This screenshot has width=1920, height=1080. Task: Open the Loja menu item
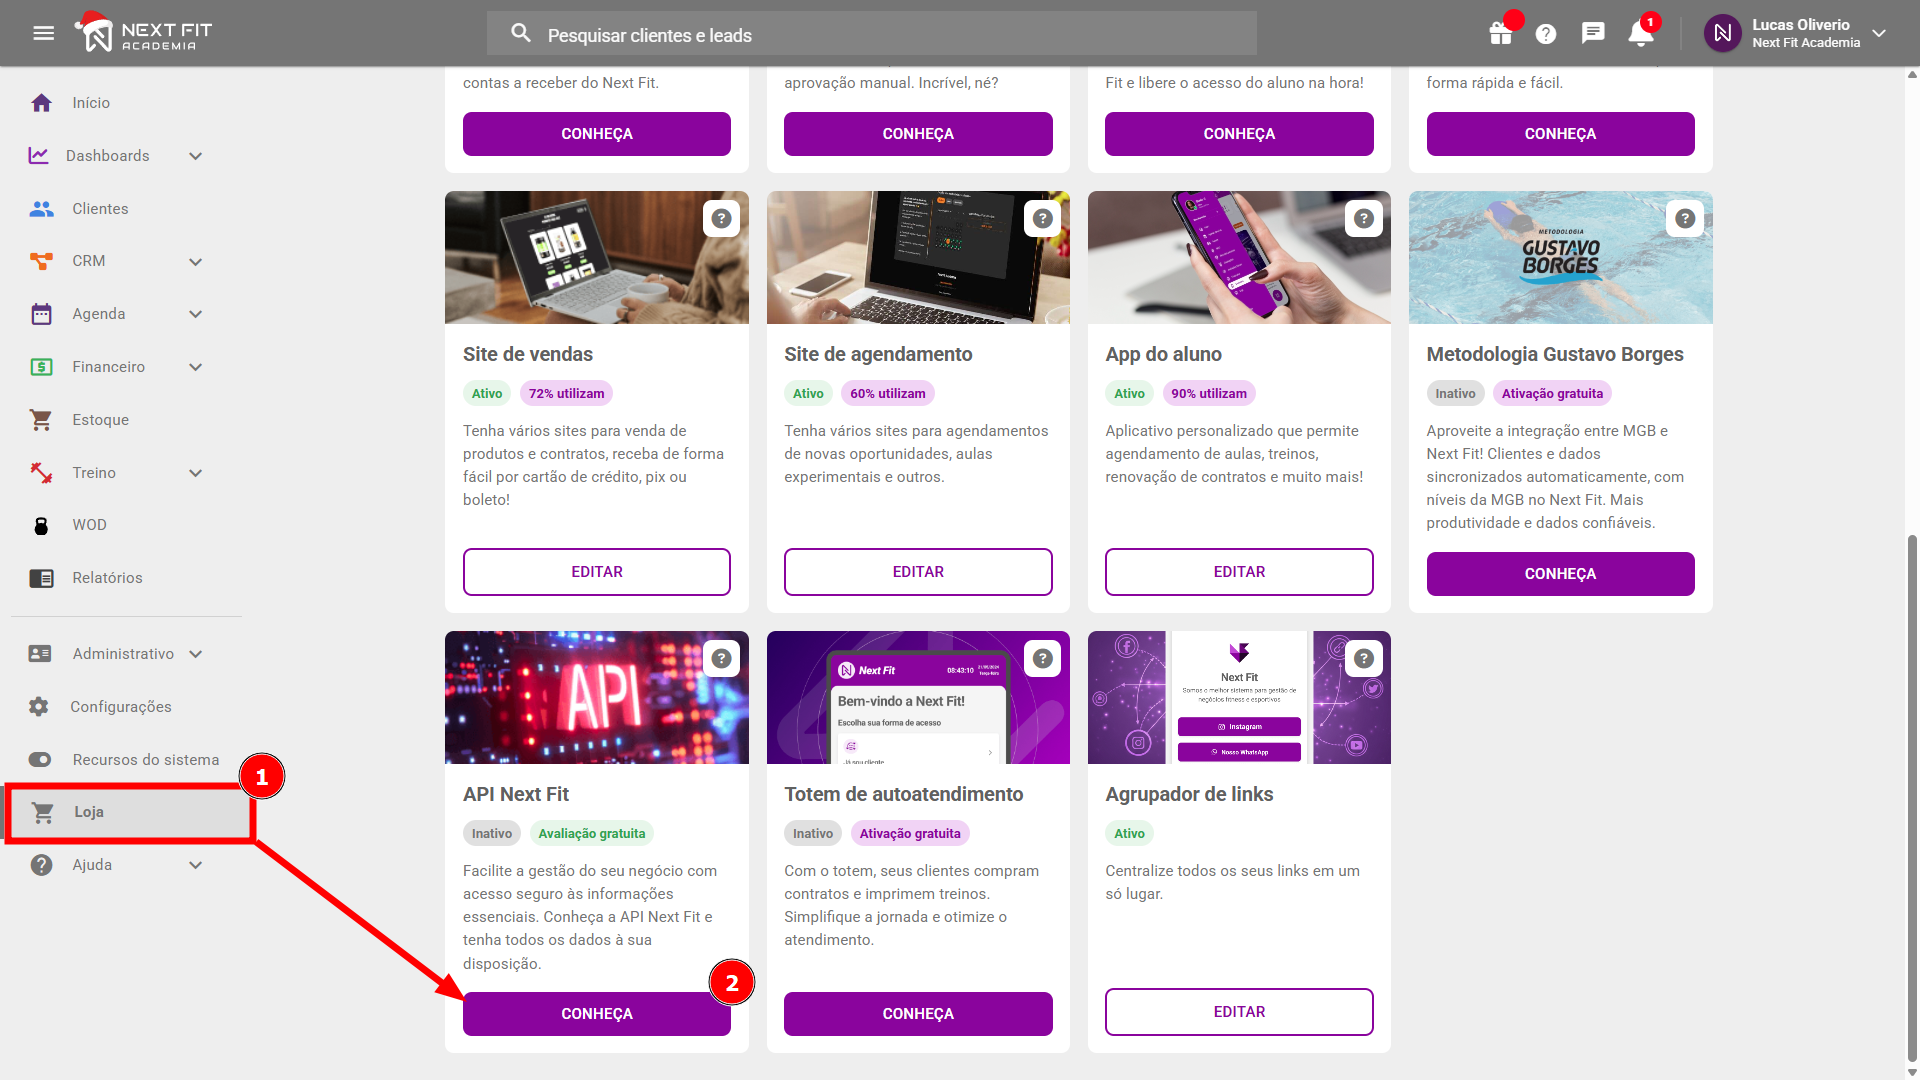coord(88,812)
